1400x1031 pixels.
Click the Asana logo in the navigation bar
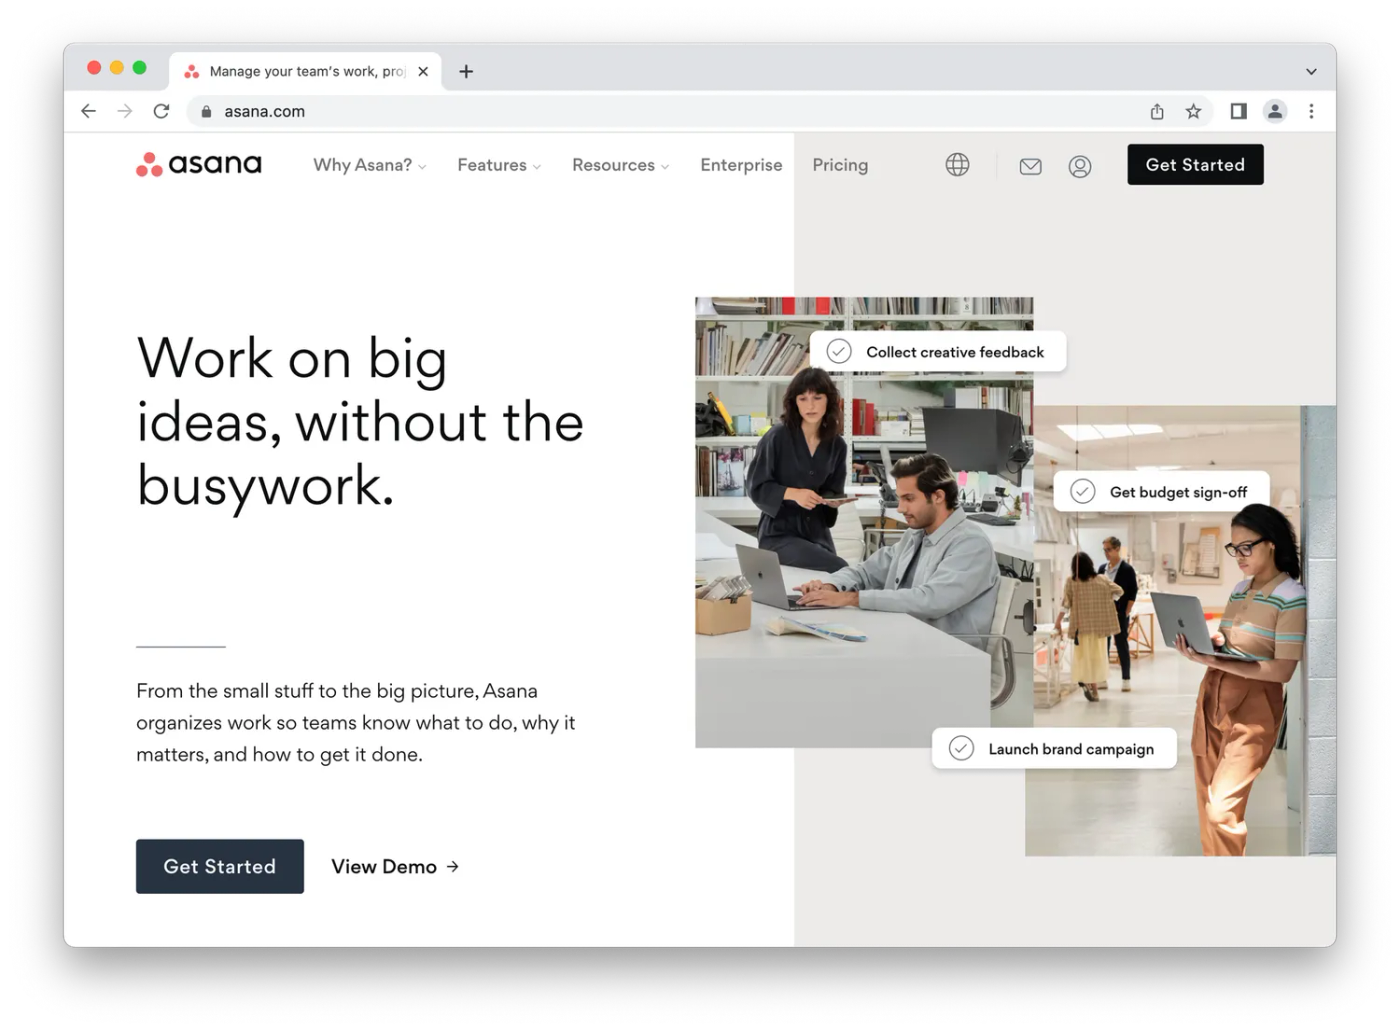(x=197, y=164)
